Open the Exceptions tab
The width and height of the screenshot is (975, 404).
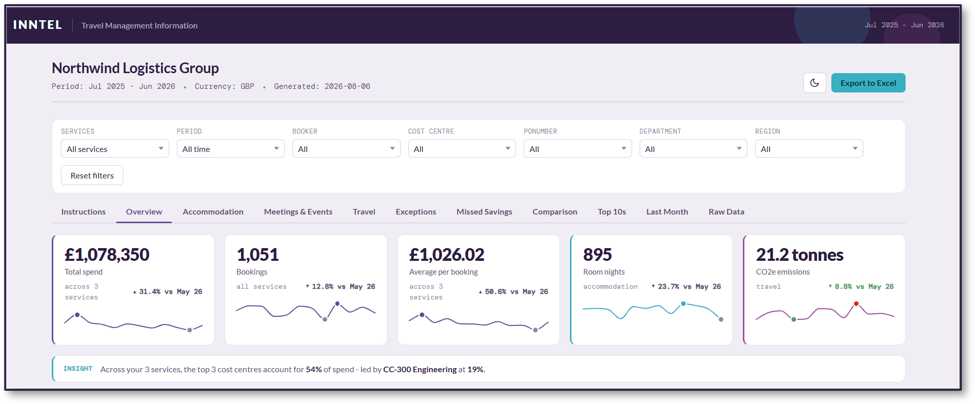coord(416,212)
